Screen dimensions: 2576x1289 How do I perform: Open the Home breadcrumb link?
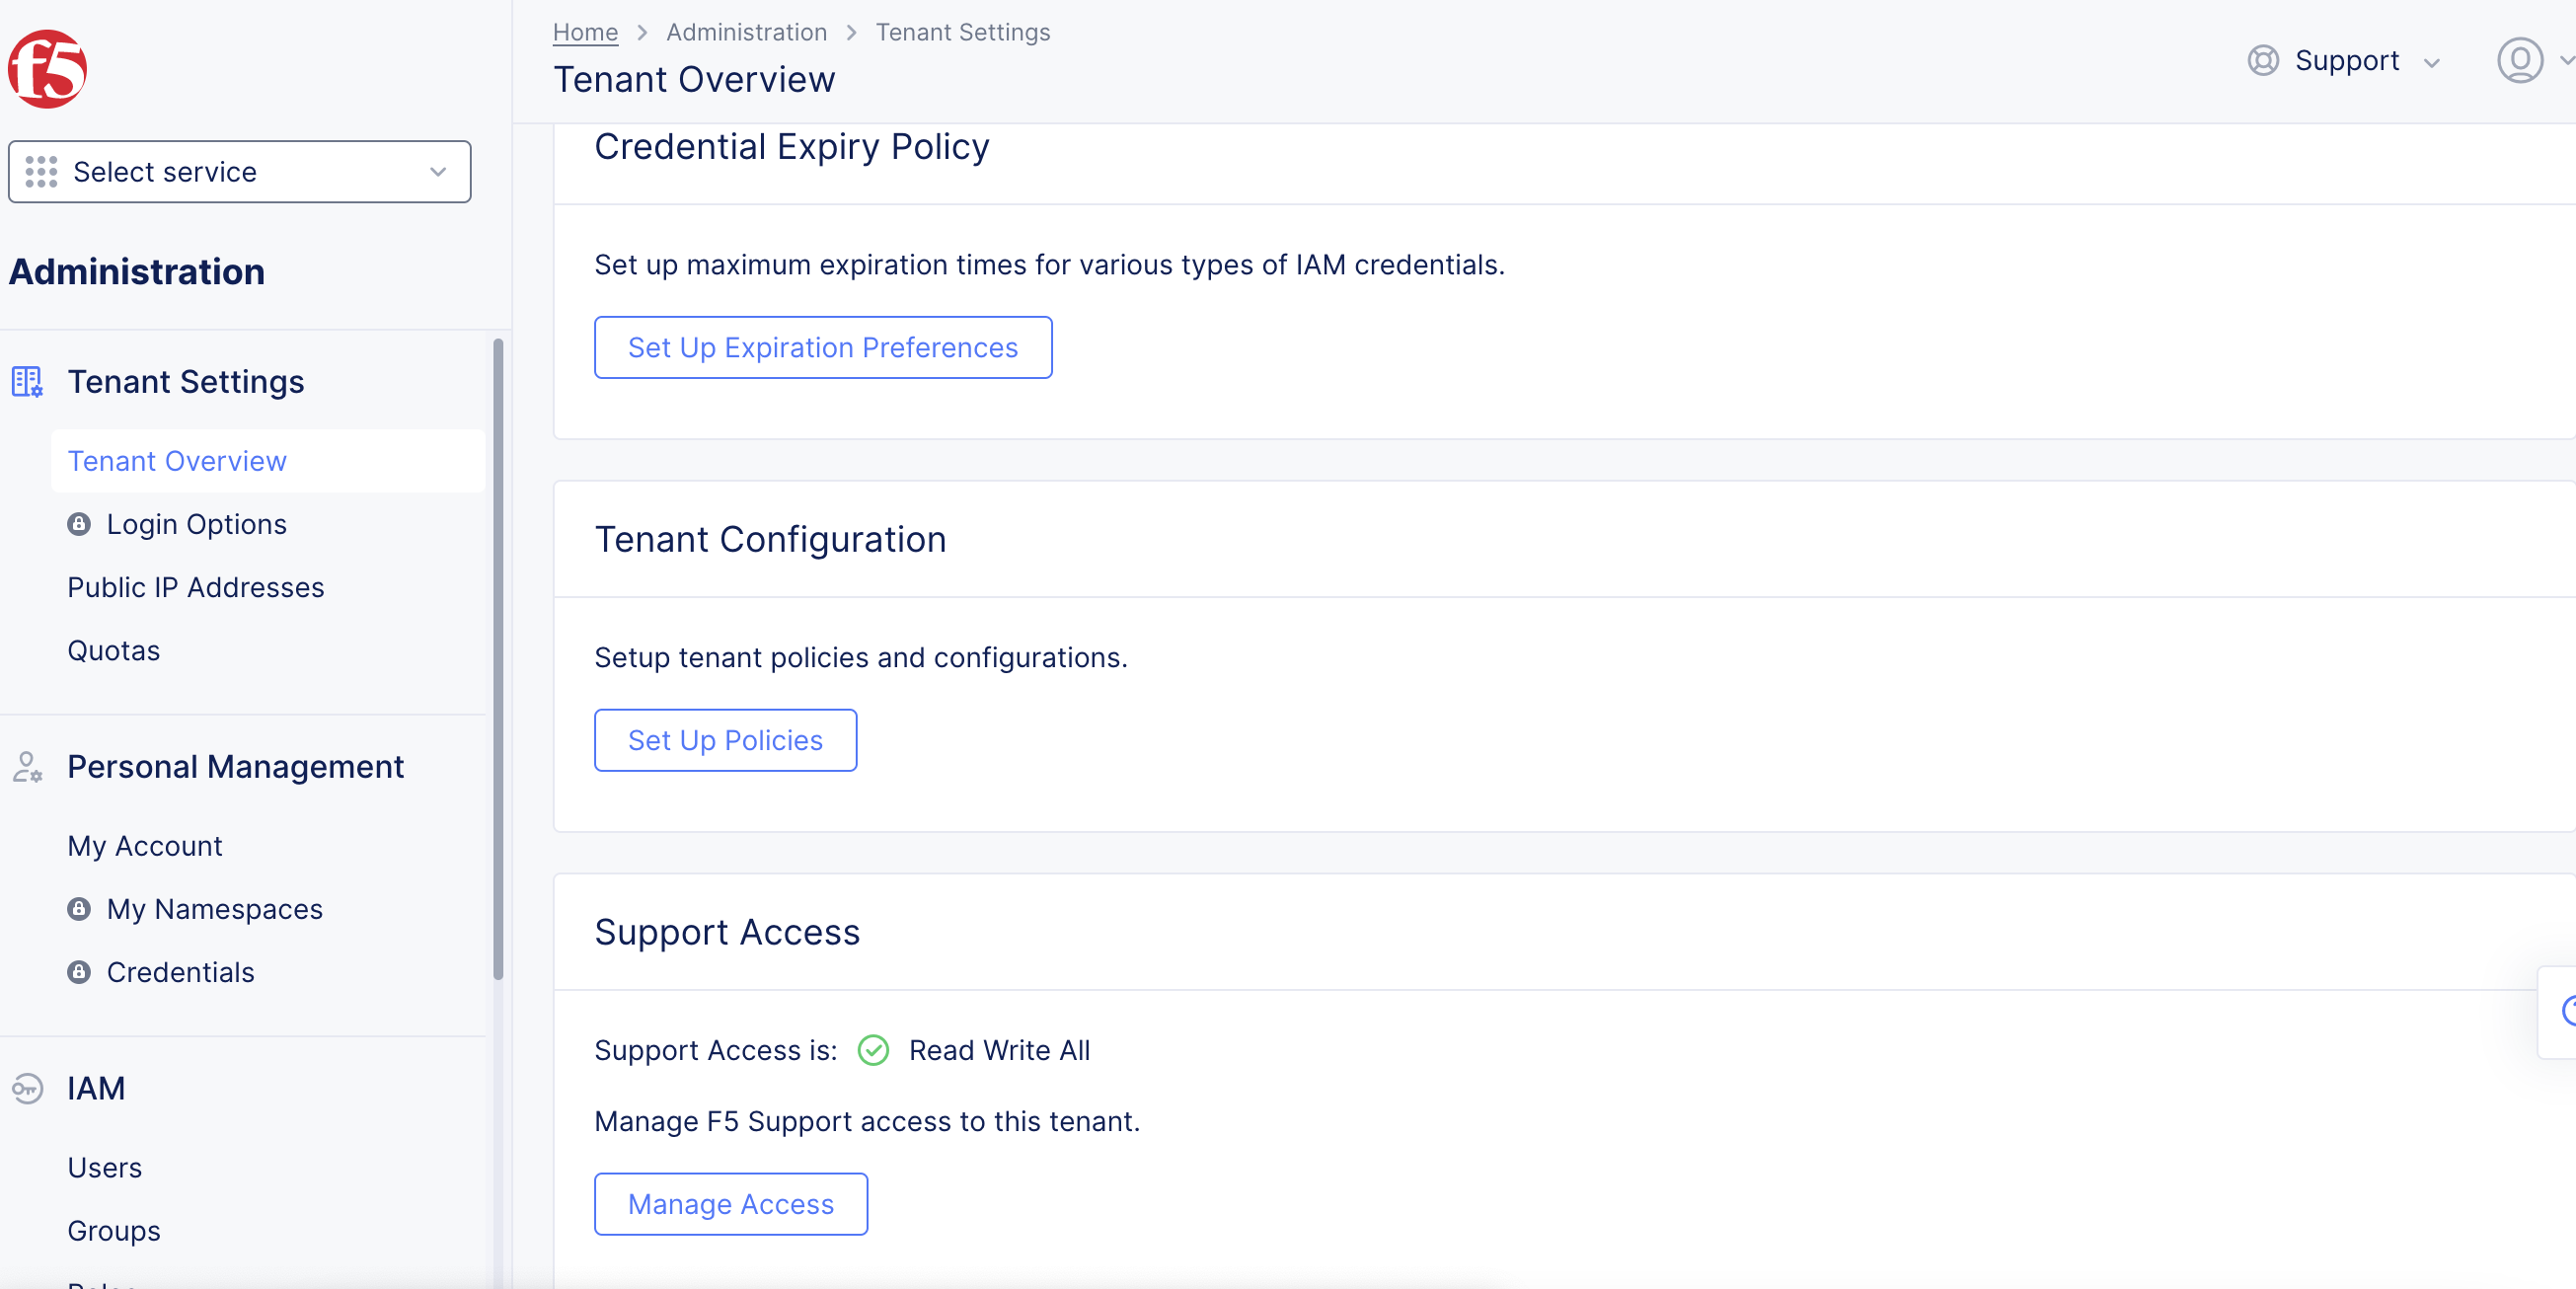click(584, 31)
